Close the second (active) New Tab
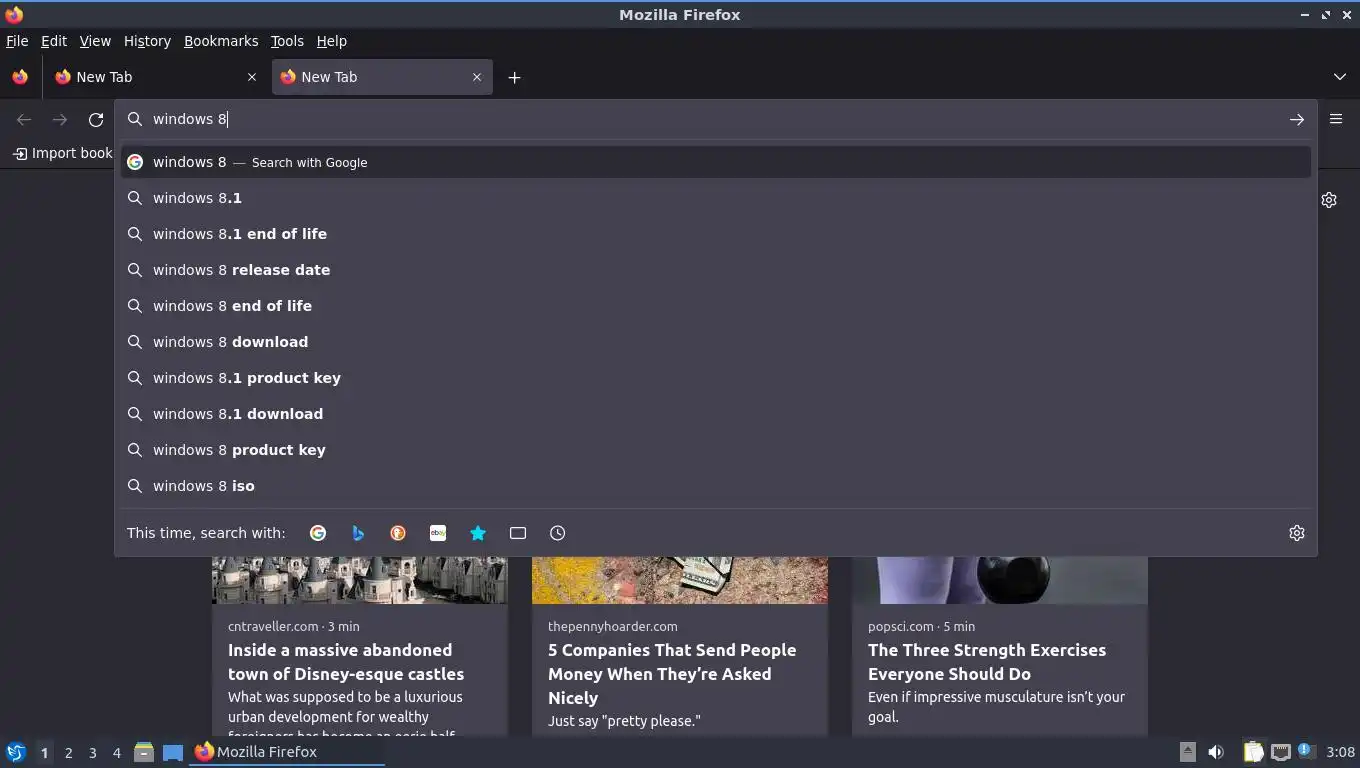The height and width of the screenshot is (768, 1360). pos(477,77)
